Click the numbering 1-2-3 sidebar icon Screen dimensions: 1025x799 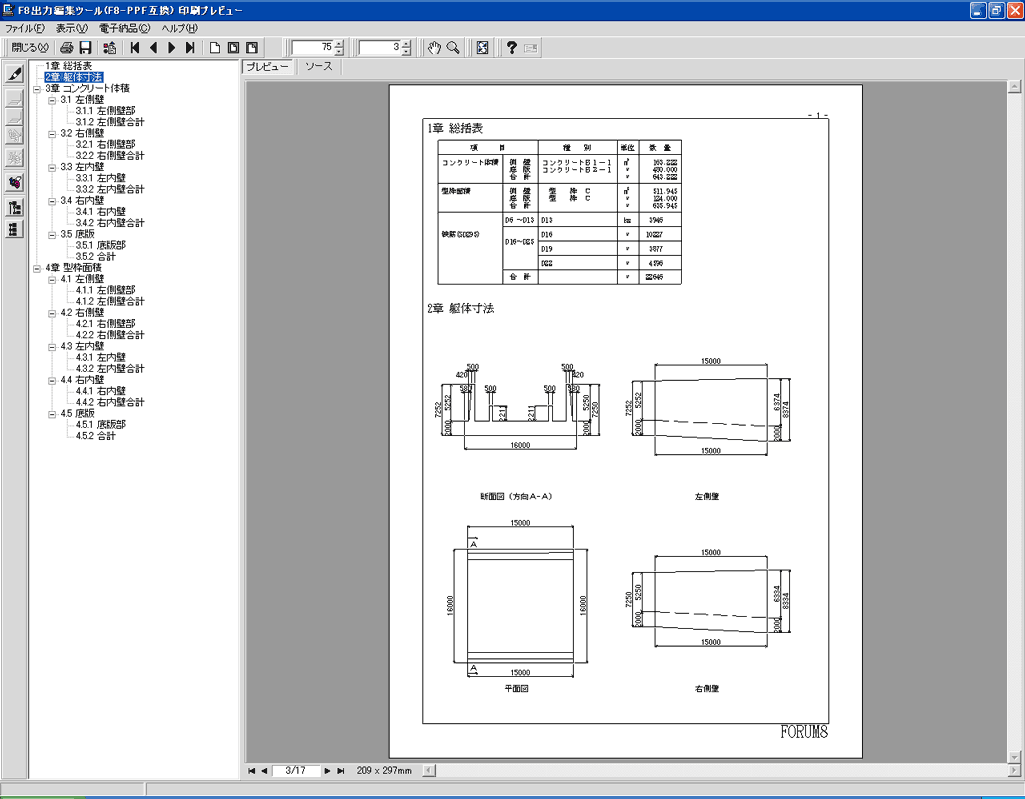click(15, 182)
